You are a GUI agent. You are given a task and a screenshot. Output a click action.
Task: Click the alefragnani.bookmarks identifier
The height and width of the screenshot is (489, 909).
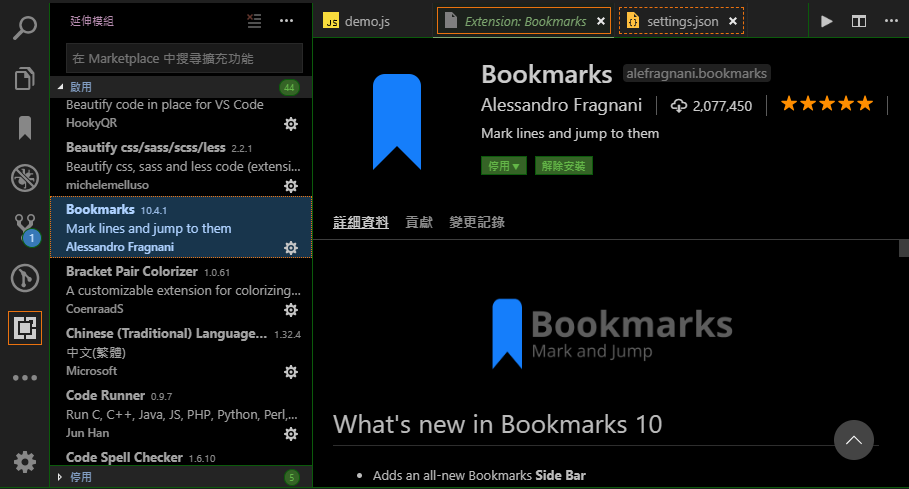[696, 74]
